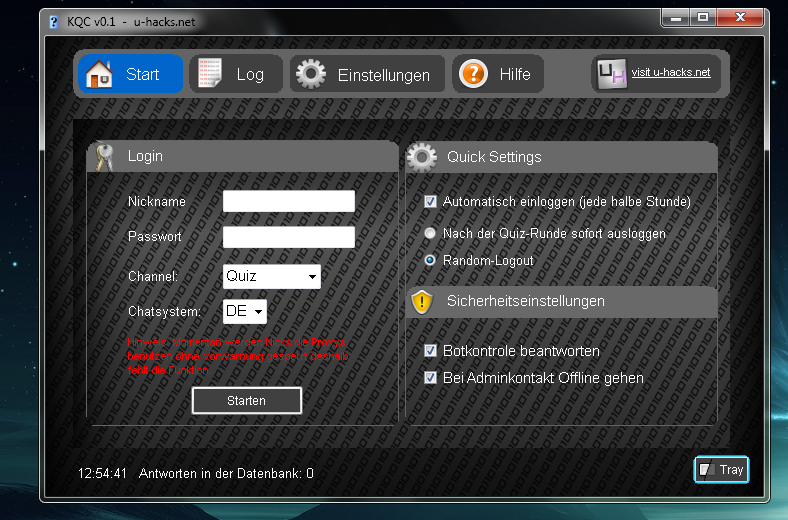
Task: Click the keys icon in Login header
Action: point(106,157)
